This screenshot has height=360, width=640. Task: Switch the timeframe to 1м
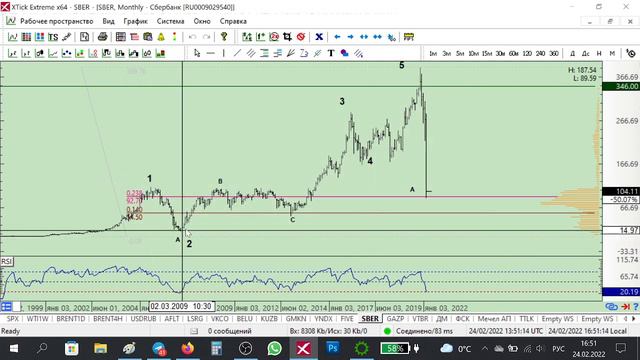pyautogui.click(x=433, y=53)
